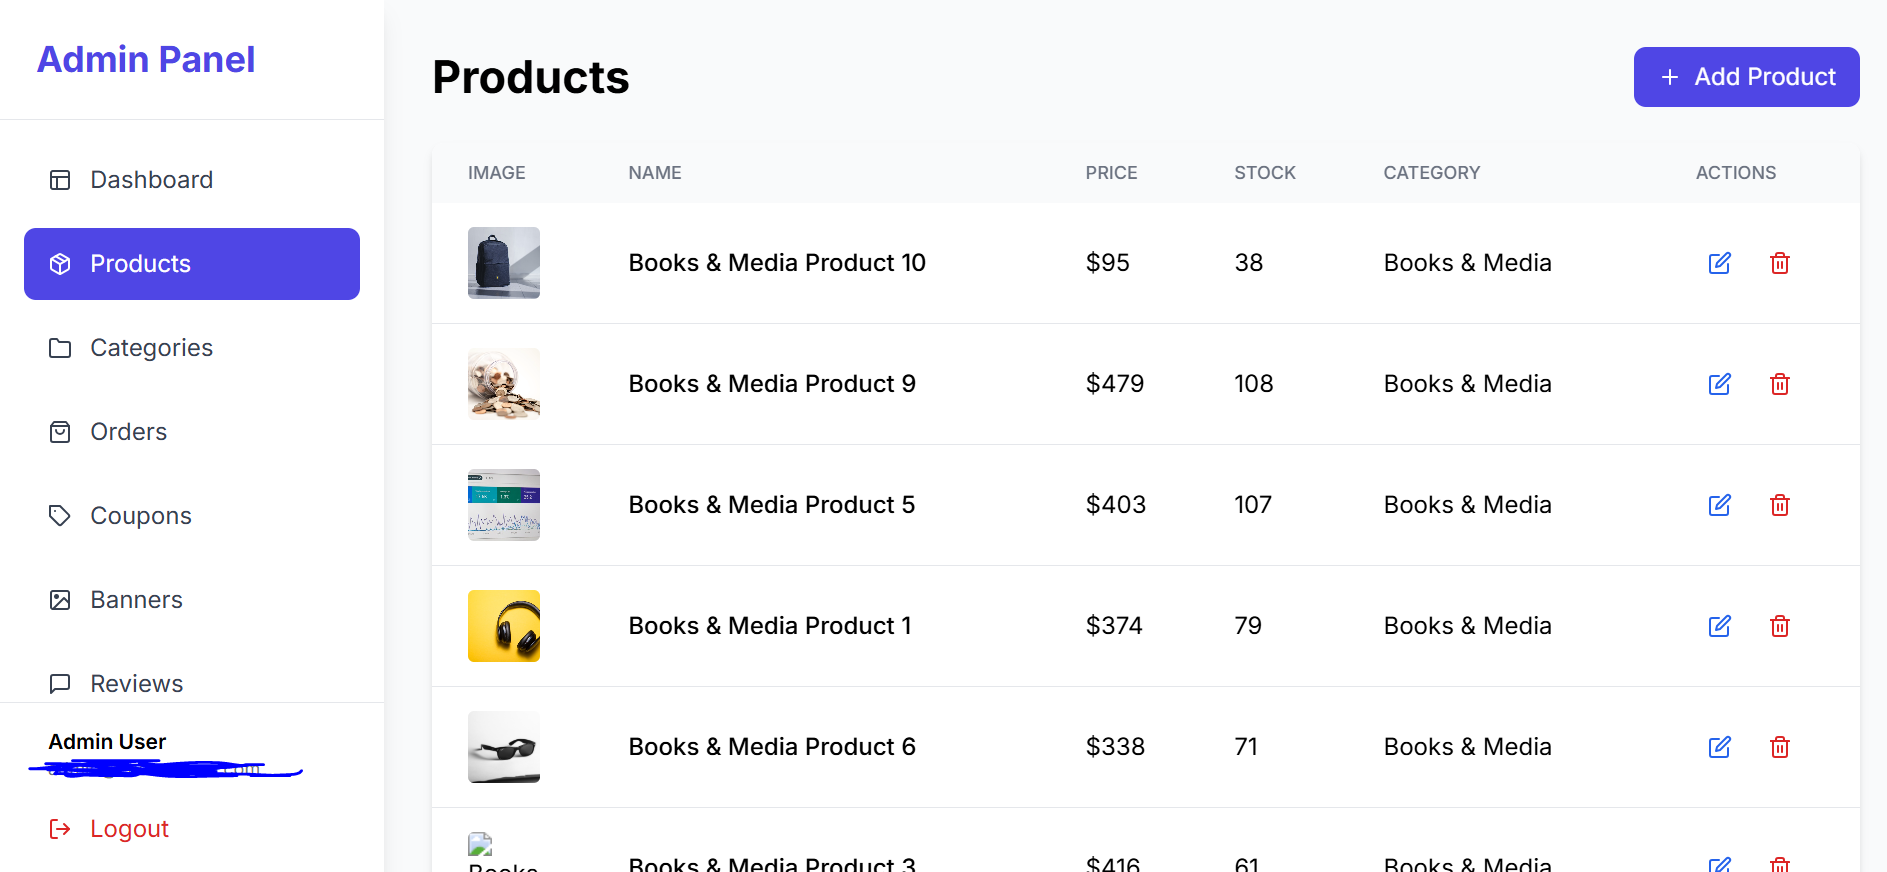Click edit icon for Product 9
Image resolution: width=1887 pixels, height=872 pixels.
[1719, 384]
